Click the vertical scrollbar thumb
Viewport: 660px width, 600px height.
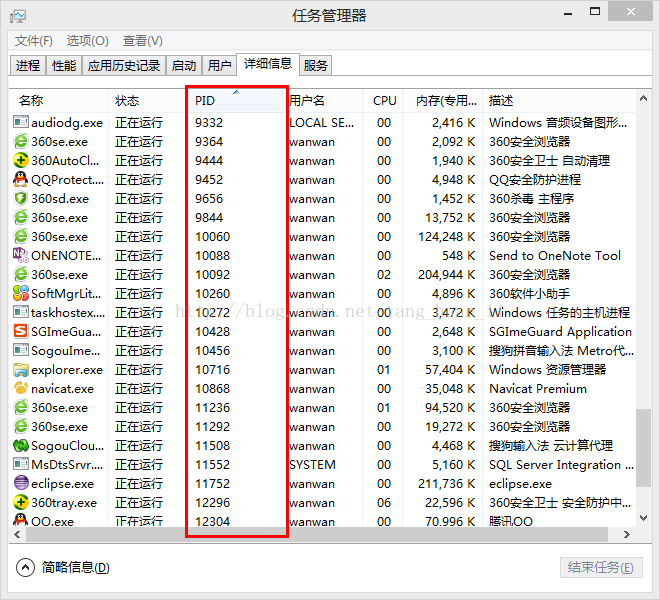click(x=643, y=447)
